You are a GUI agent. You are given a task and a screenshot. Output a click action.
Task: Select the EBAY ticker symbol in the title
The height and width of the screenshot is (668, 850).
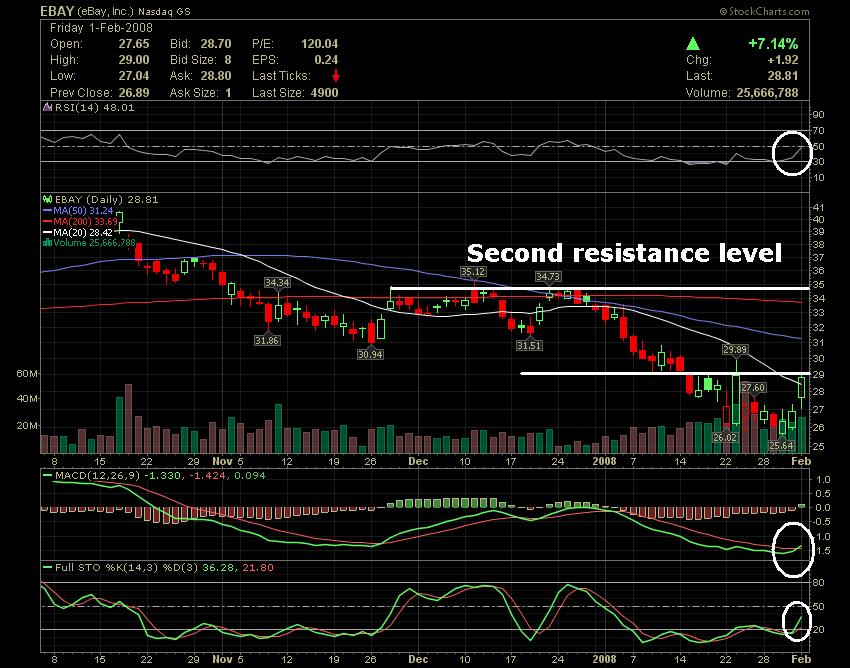click(x=57, y=11)
